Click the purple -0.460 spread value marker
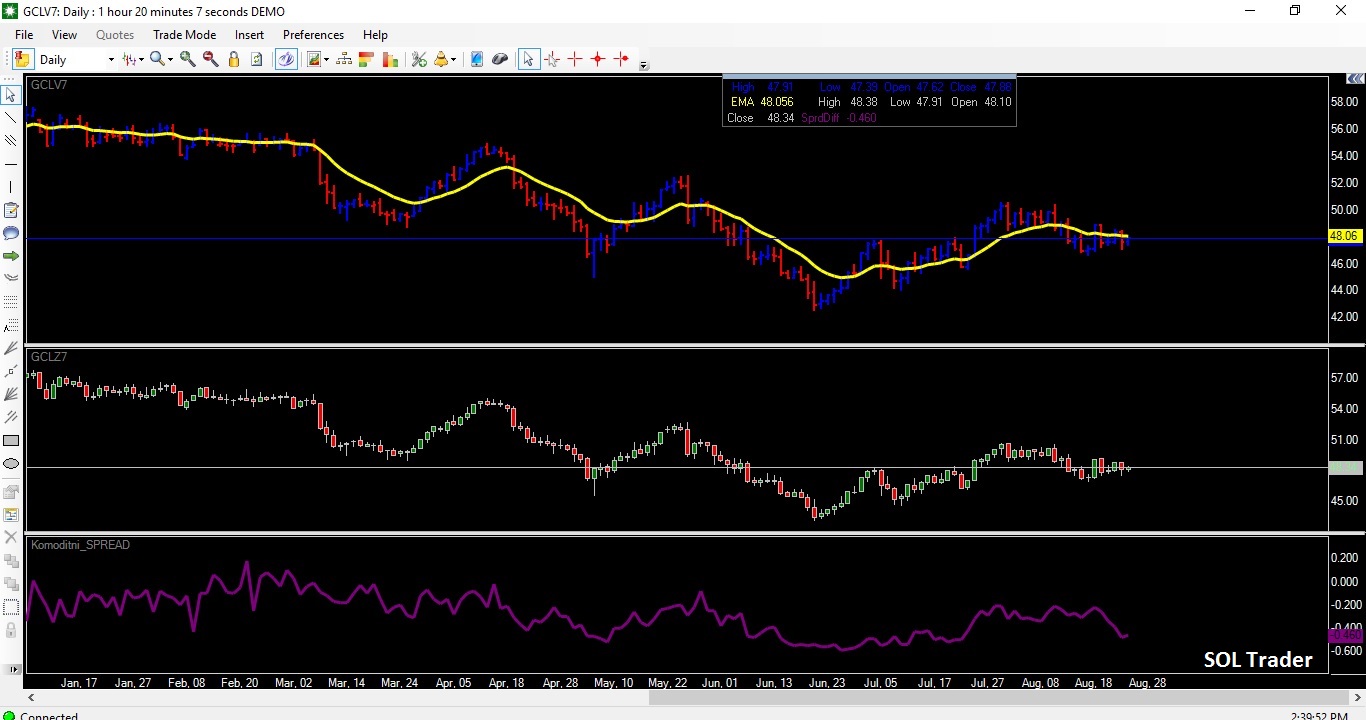This screenshot has width=1366, height=720. [x=1344, y=635]
